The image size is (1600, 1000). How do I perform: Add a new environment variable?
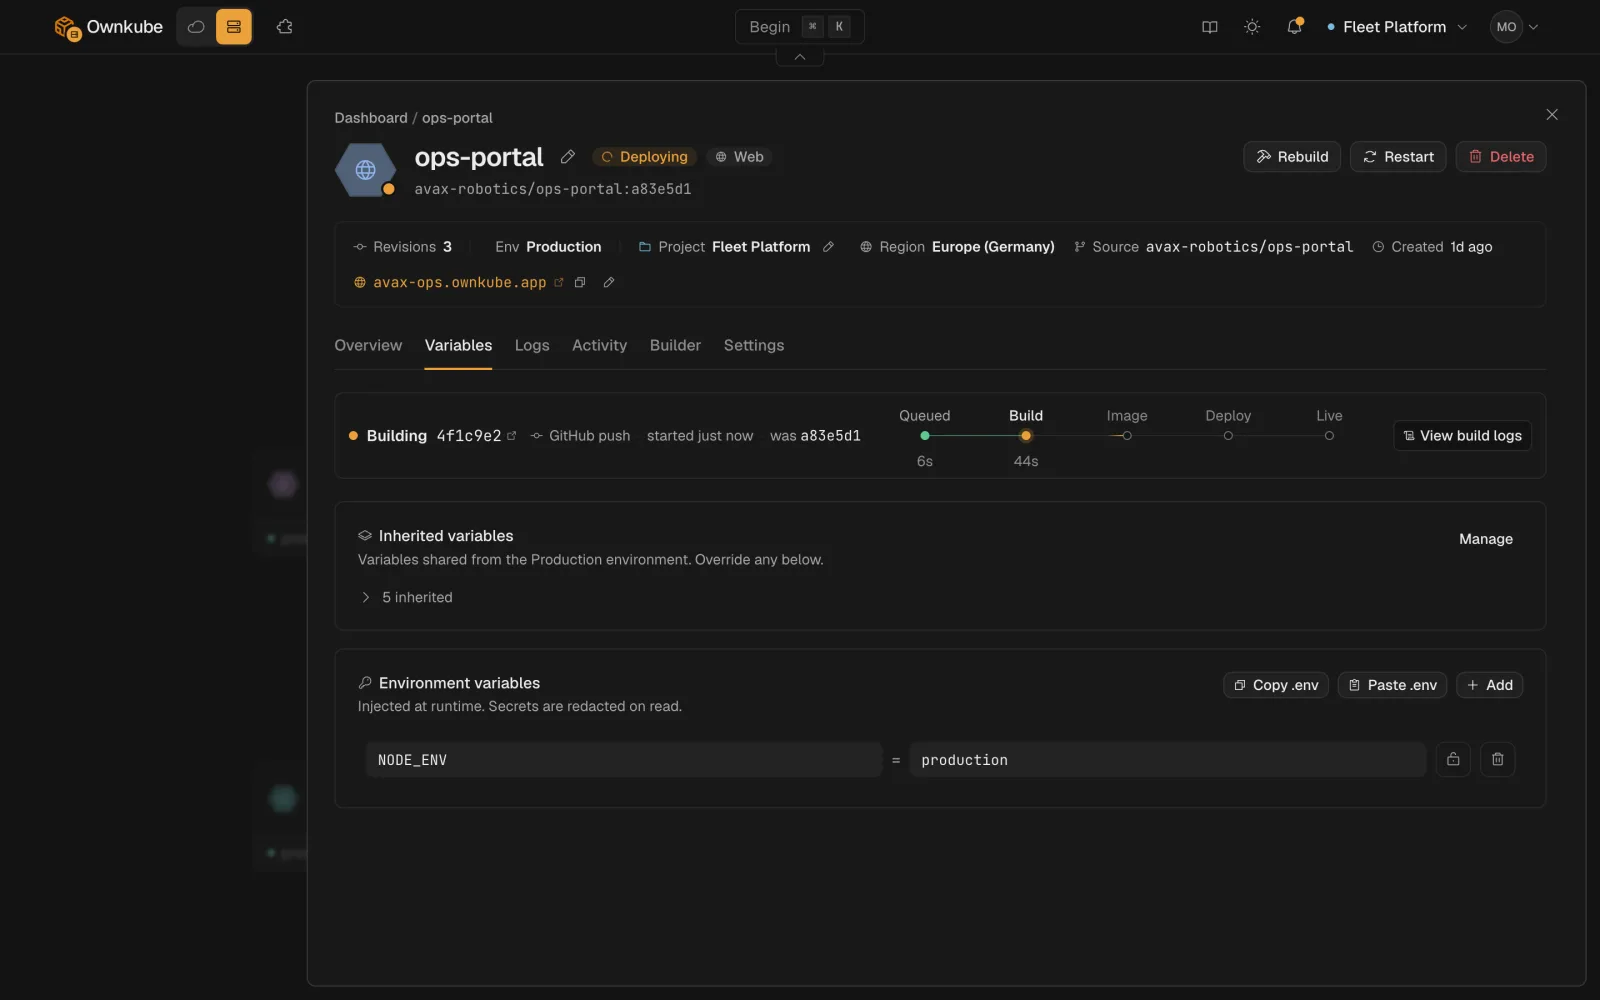pos(1489,685)
